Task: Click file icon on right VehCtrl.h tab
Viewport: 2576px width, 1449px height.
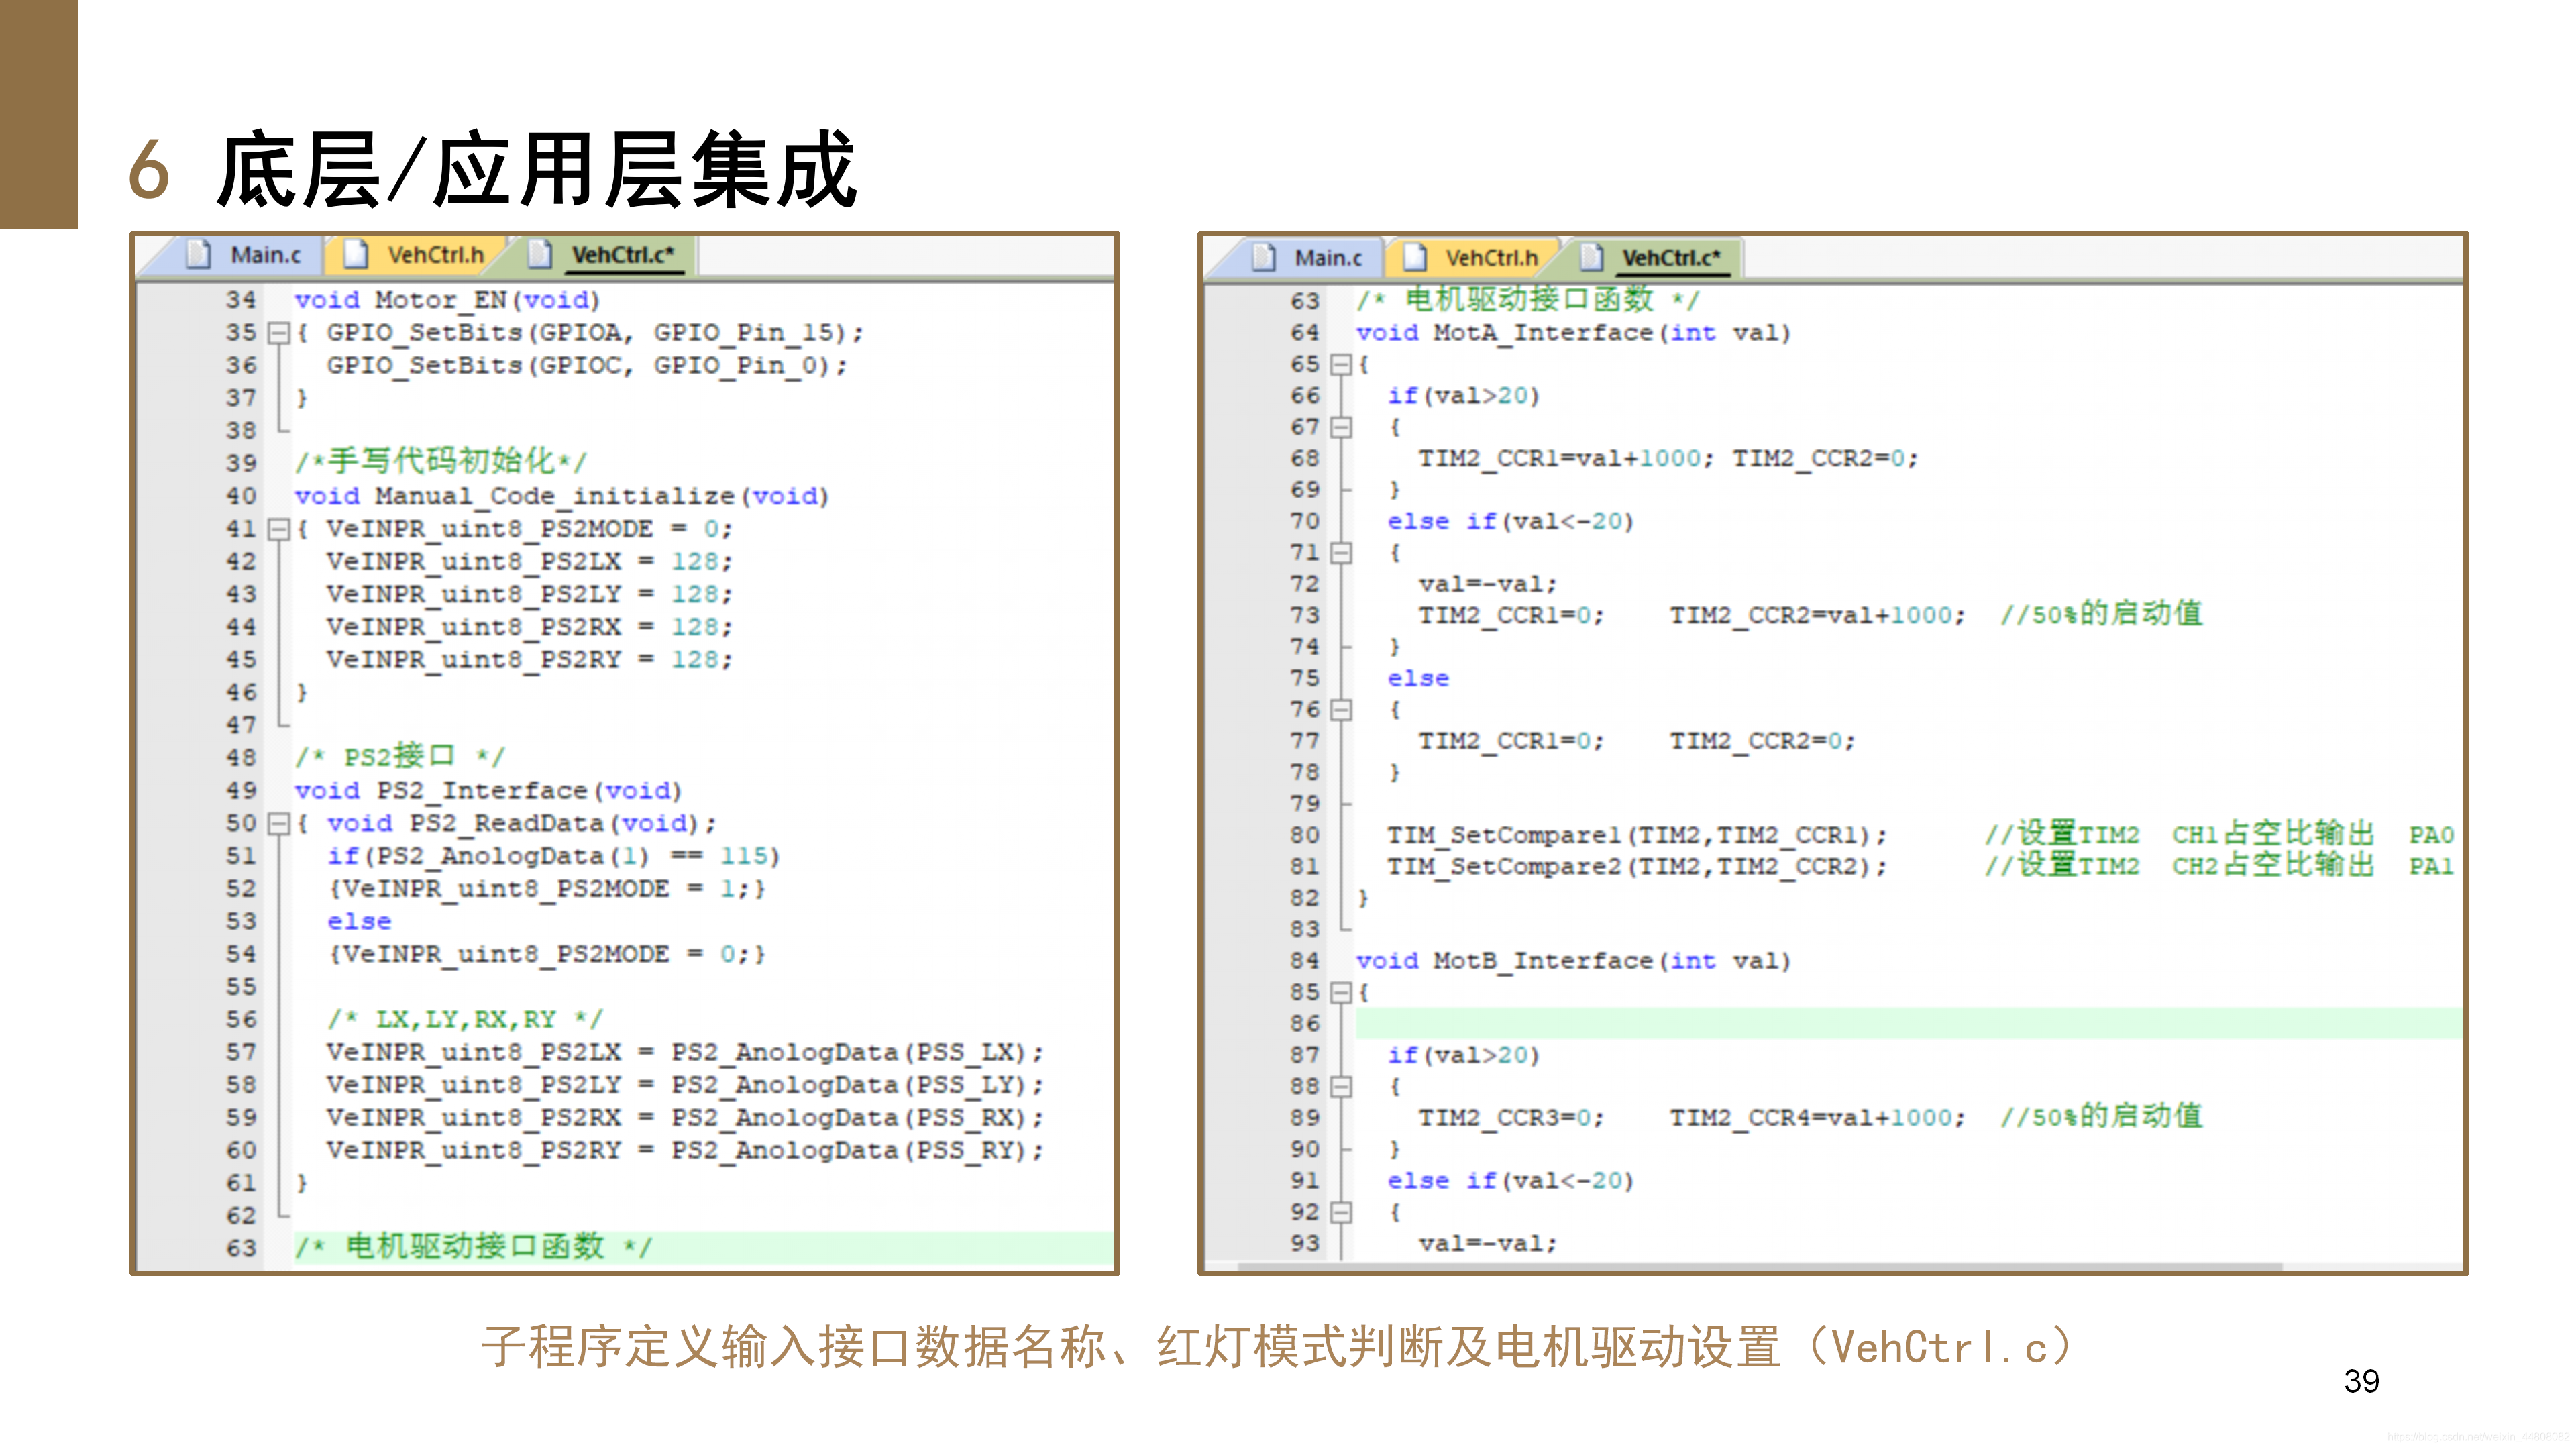Action: pyautogui.click(x=1415, y=258)
